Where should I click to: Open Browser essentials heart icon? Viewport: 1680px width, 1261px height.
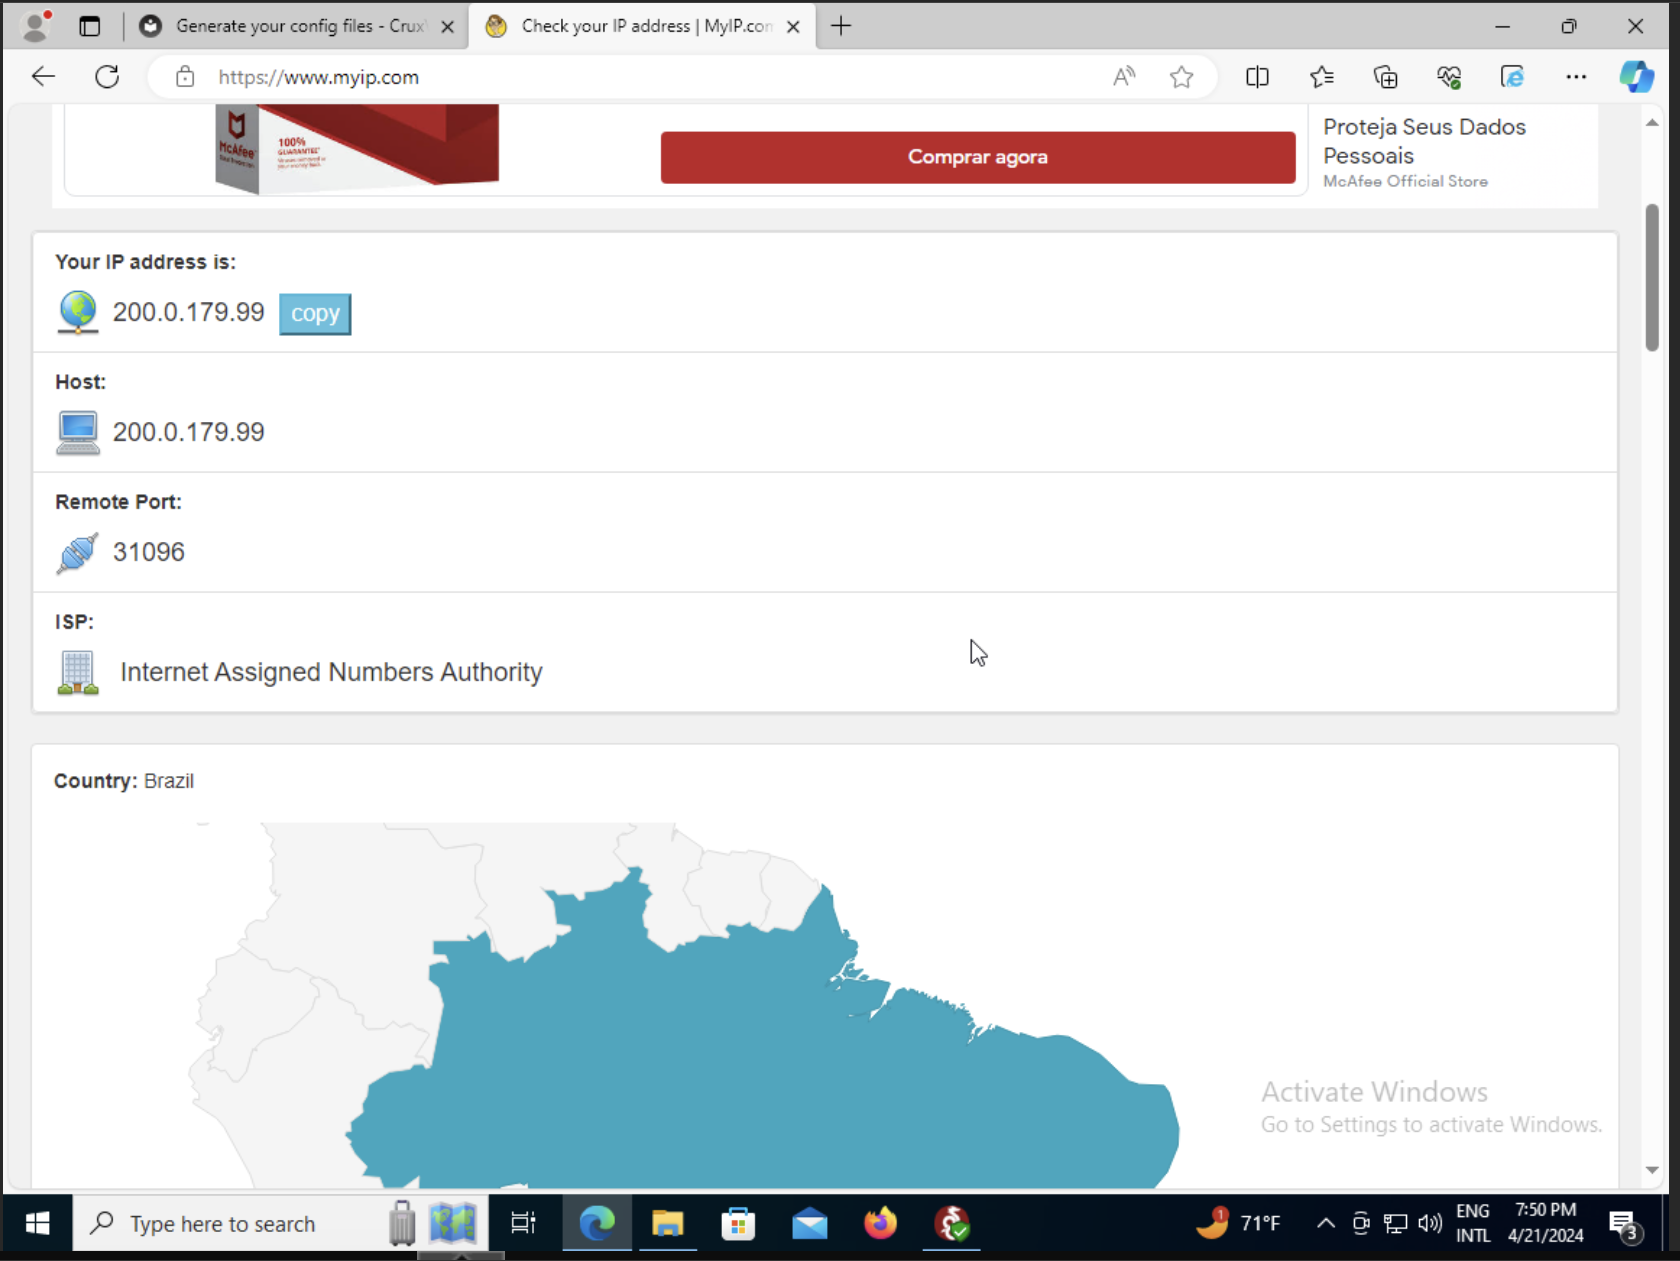point(1449,77)
